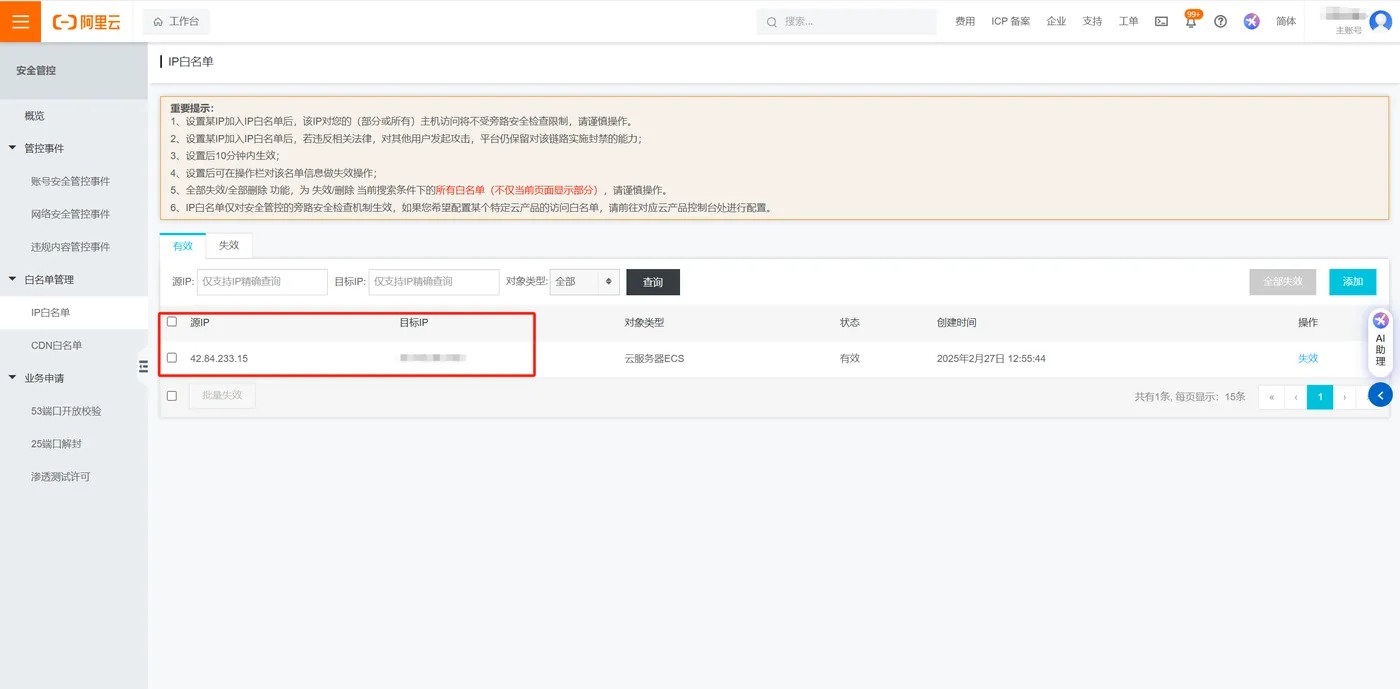The image size is (1400, 689).
Task: Click the 全部失效 button
Action: (1283, 282)
